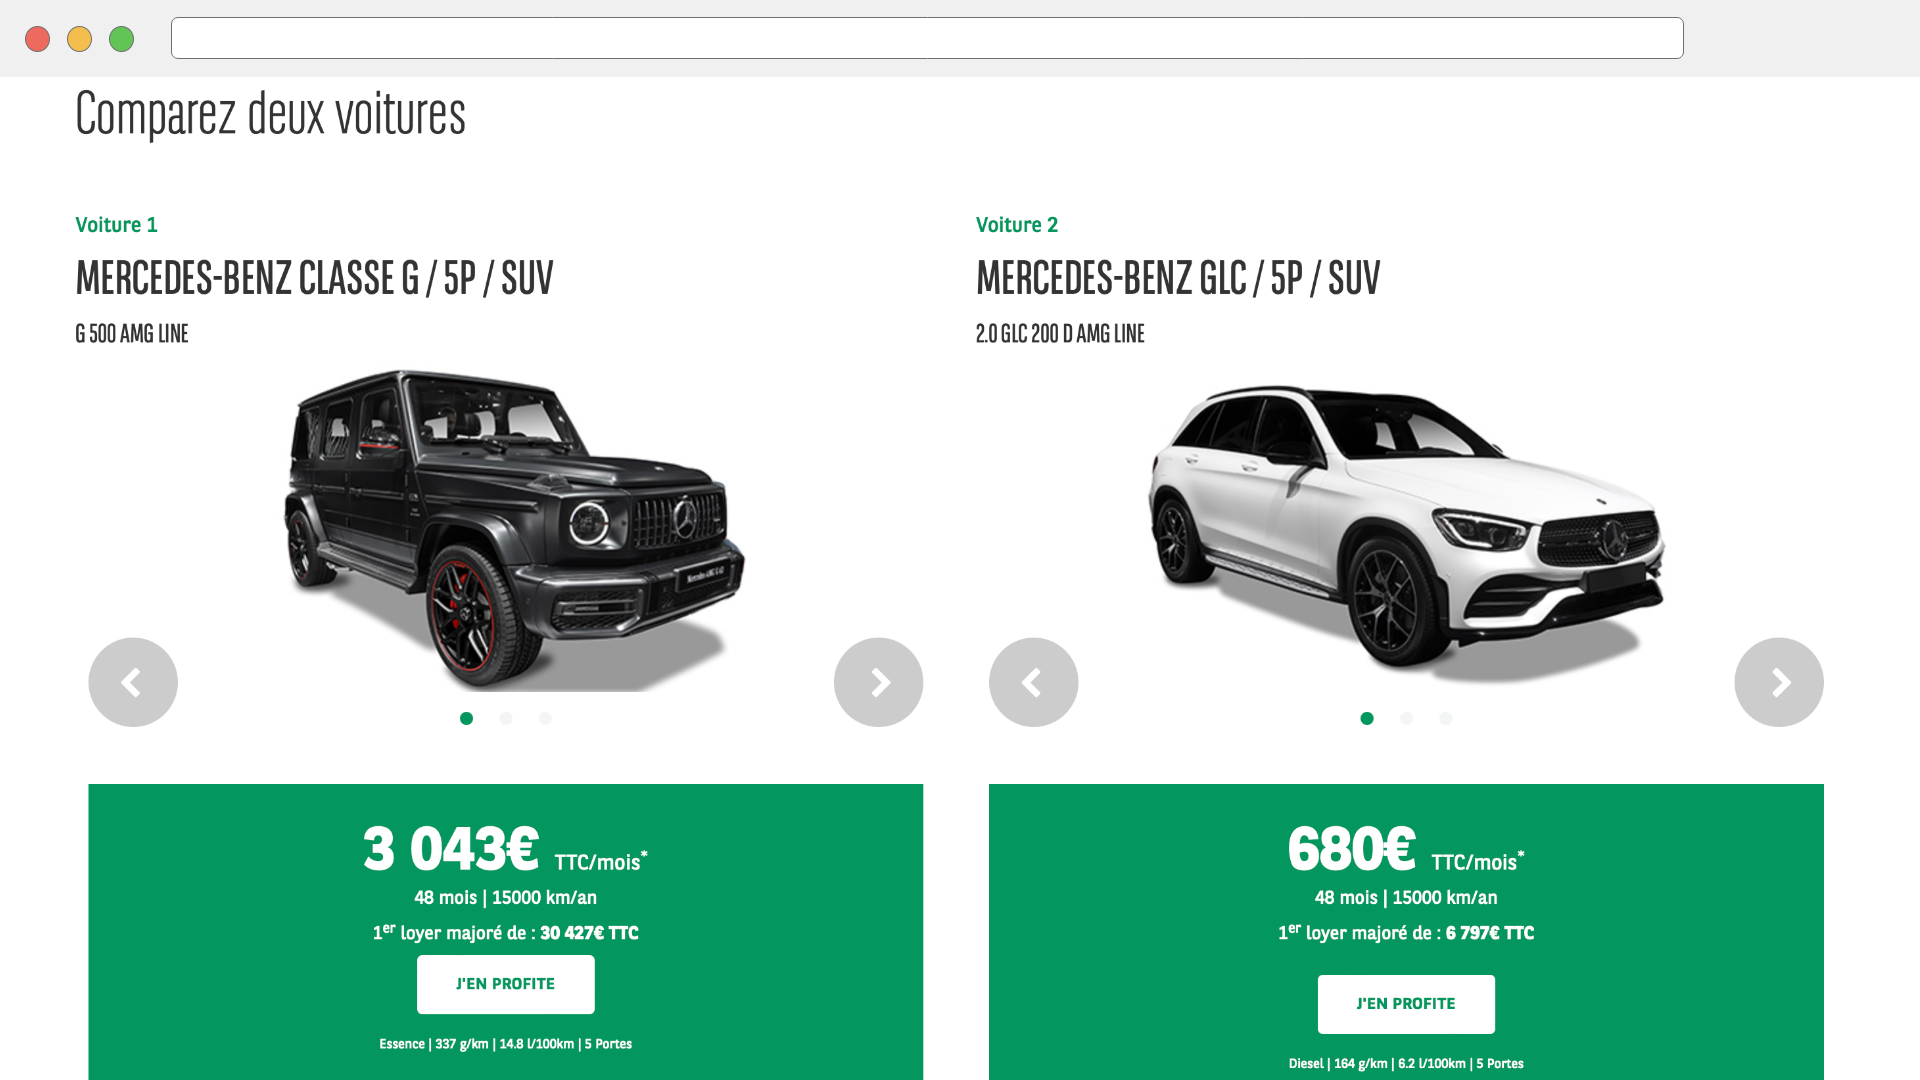Open Mercedes-Benz Classe G title
The height and width of the screenshot is (1080, 1920).
[x=314, y=278]
